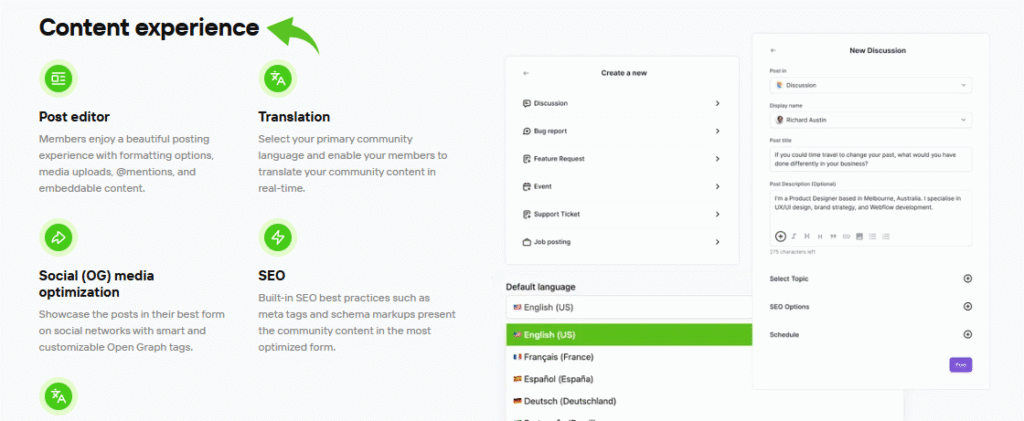Viewport: 1024px width, 421px height.
Task: Click the SEO lightning bolt icon
Action: [277, 237]
